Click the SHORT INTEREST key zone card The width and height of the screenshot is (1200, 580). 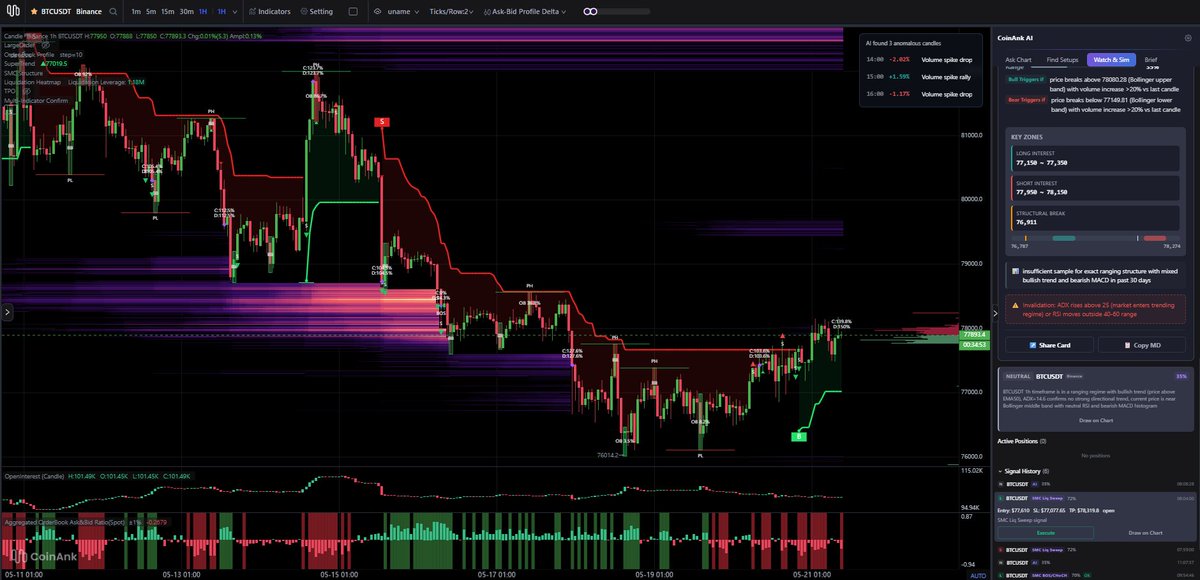(x=1096, y=188)
